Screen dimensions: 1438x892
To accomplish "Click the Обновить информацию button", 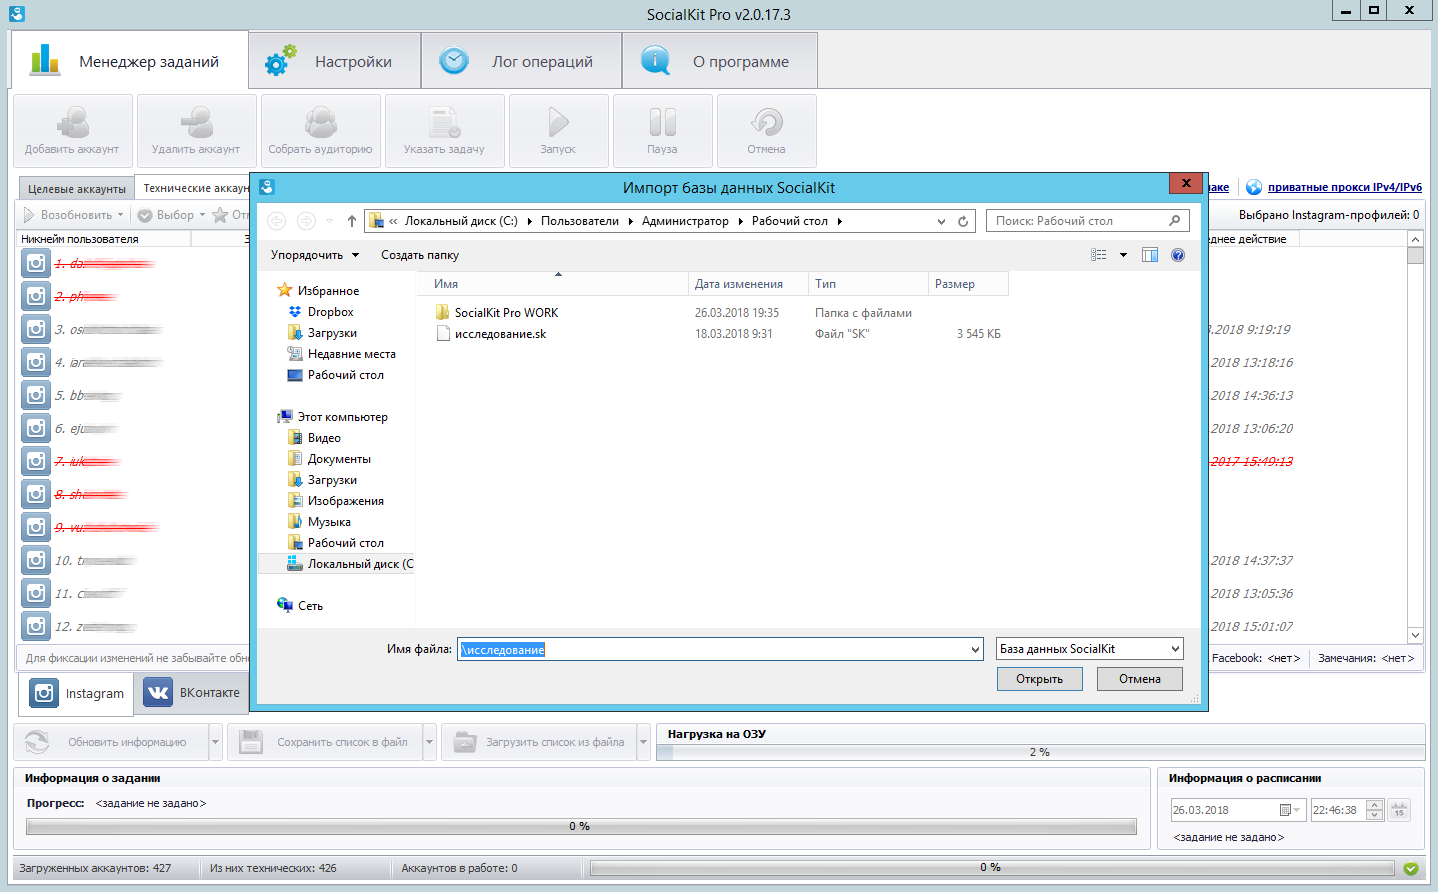I will coord(111,742).
